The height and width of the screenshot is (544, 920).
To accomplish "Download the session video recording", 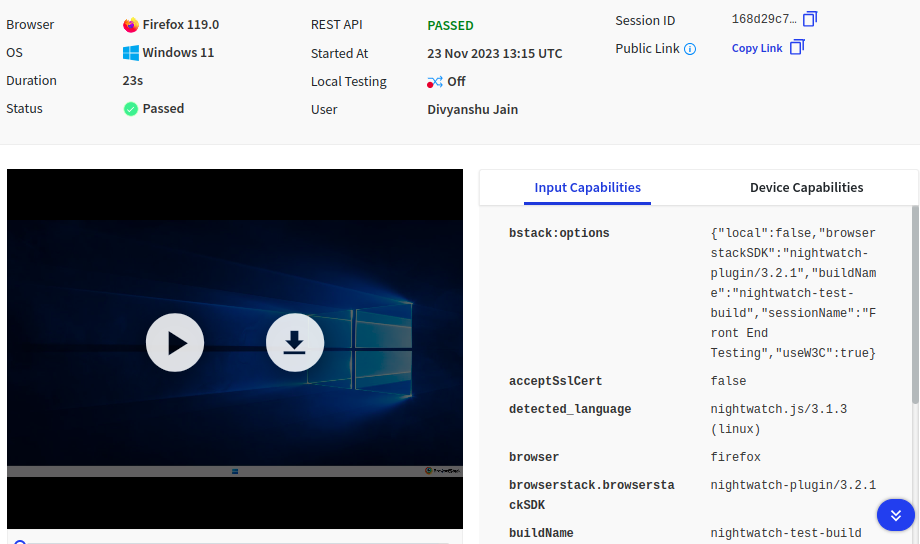I will (x=295, y=343).
